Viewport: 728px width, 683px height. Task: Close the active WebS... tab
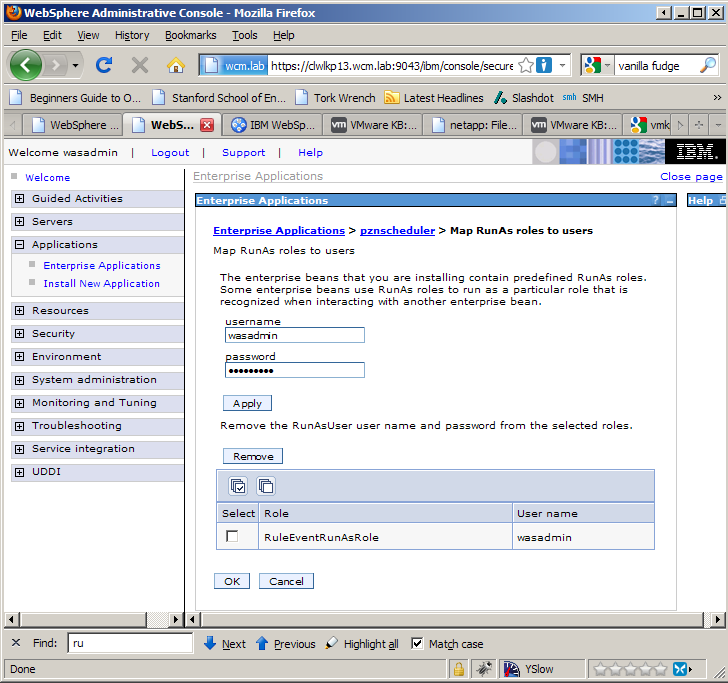click(x=207, y=125)
